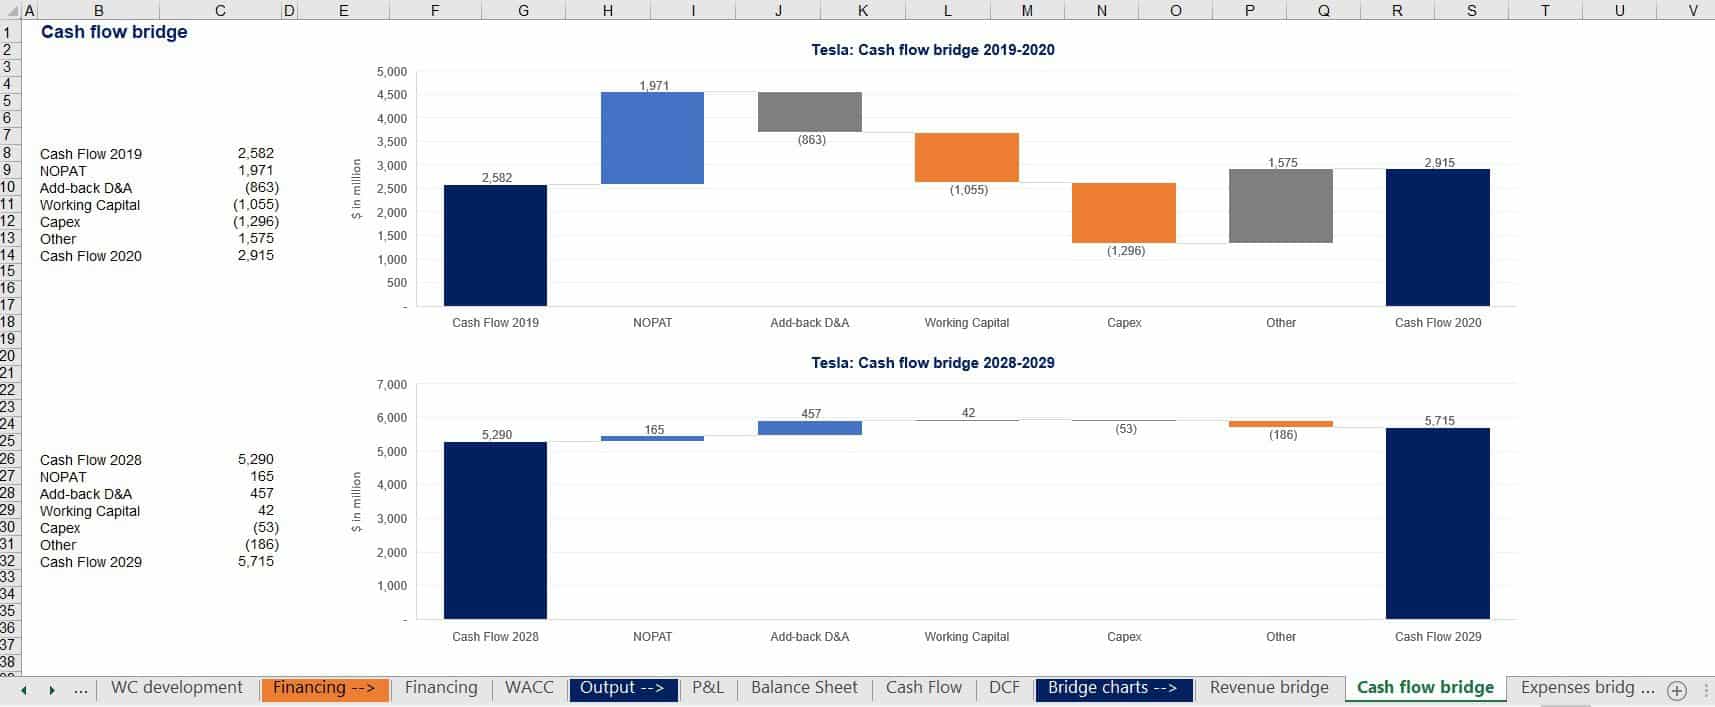The image size is (1715, 707).
Task: Go to the WACC sheet tab
Action: coord(529,687)
